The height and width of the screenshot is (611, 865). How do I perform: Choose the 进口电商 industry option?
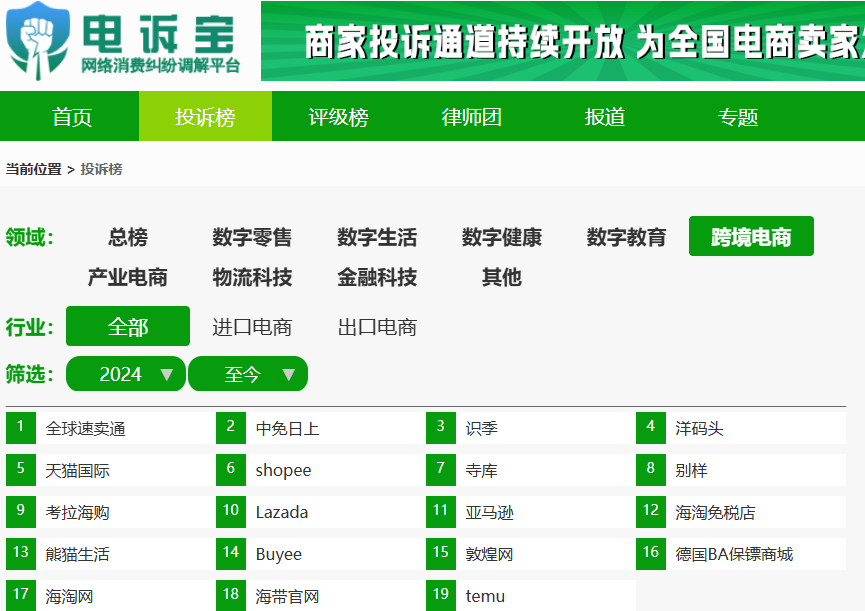[252, 327]
